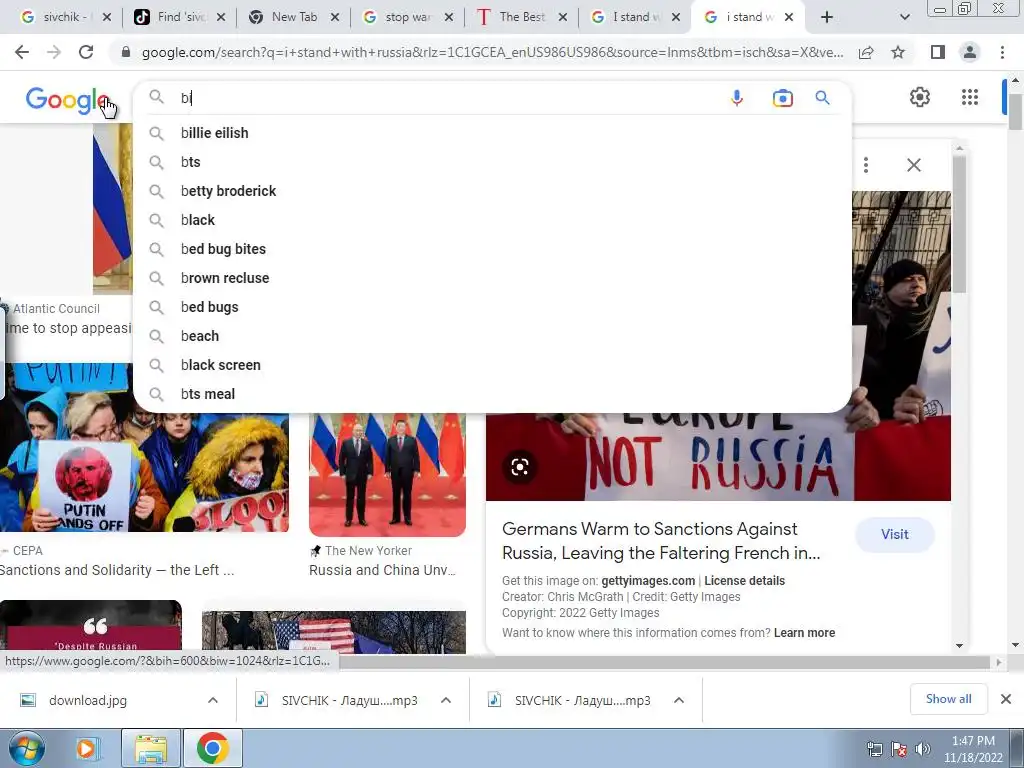Open Windows Start menu
This screenshot has width=1024, height=768.
[26, 748]
